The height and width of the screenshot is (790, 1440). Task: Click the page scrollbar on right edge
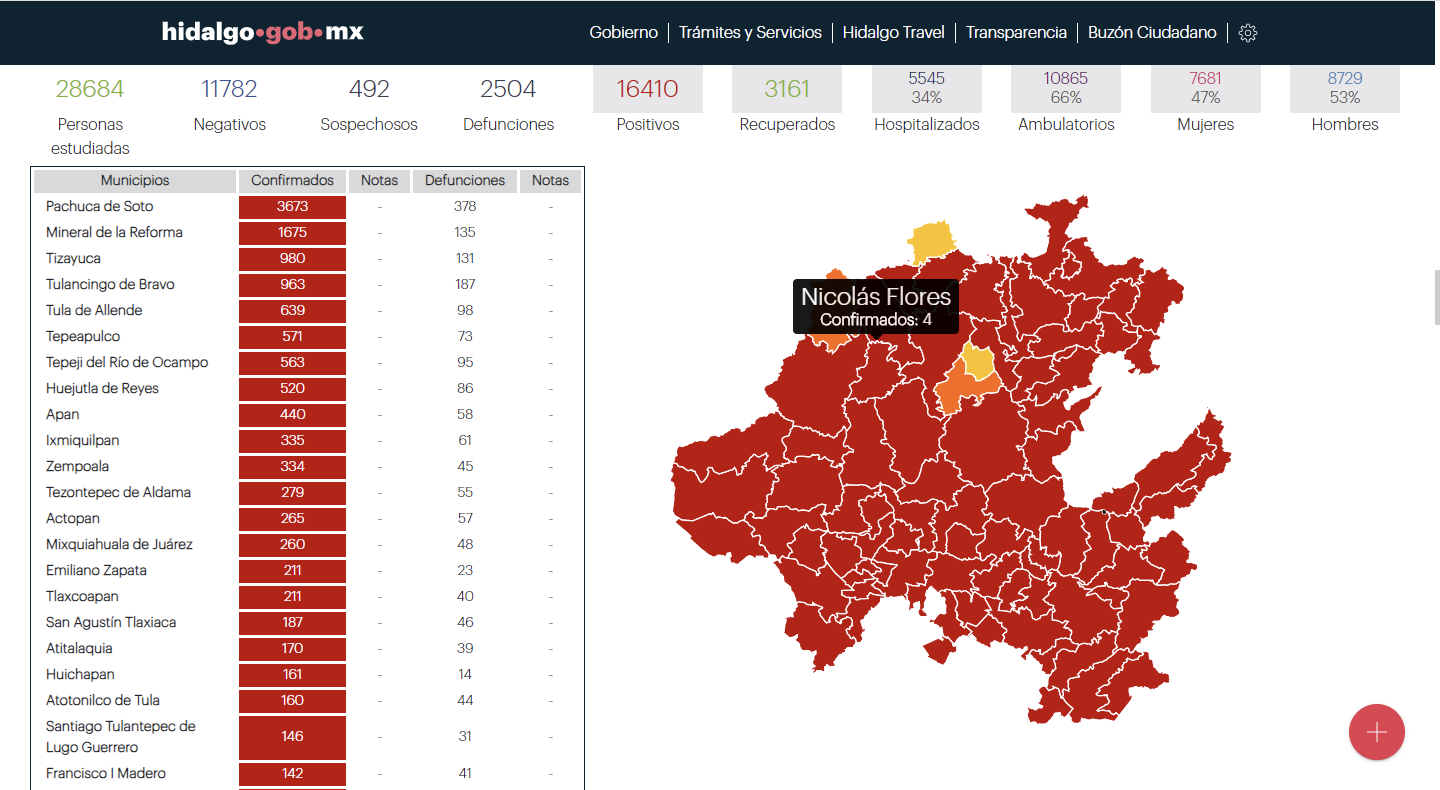pyautogui.click(x=1436, y=297)
